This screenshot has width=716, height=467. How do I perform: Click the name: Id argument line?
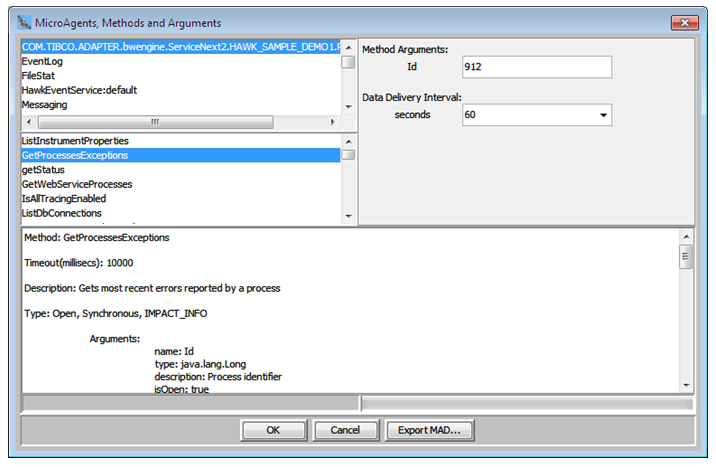(174, 352)
